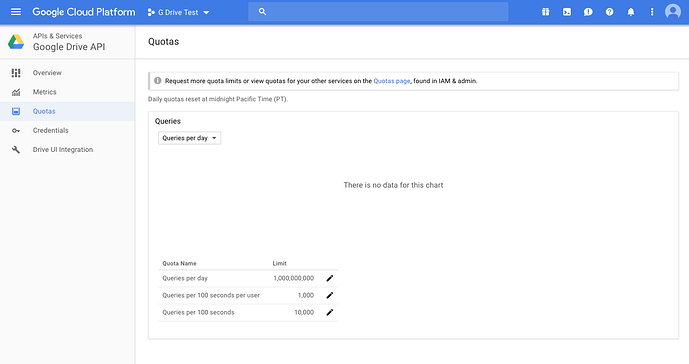Viewport: 689px width, 364px height.
Task: Click the search icon in the top bar
Action: [262, 12]
